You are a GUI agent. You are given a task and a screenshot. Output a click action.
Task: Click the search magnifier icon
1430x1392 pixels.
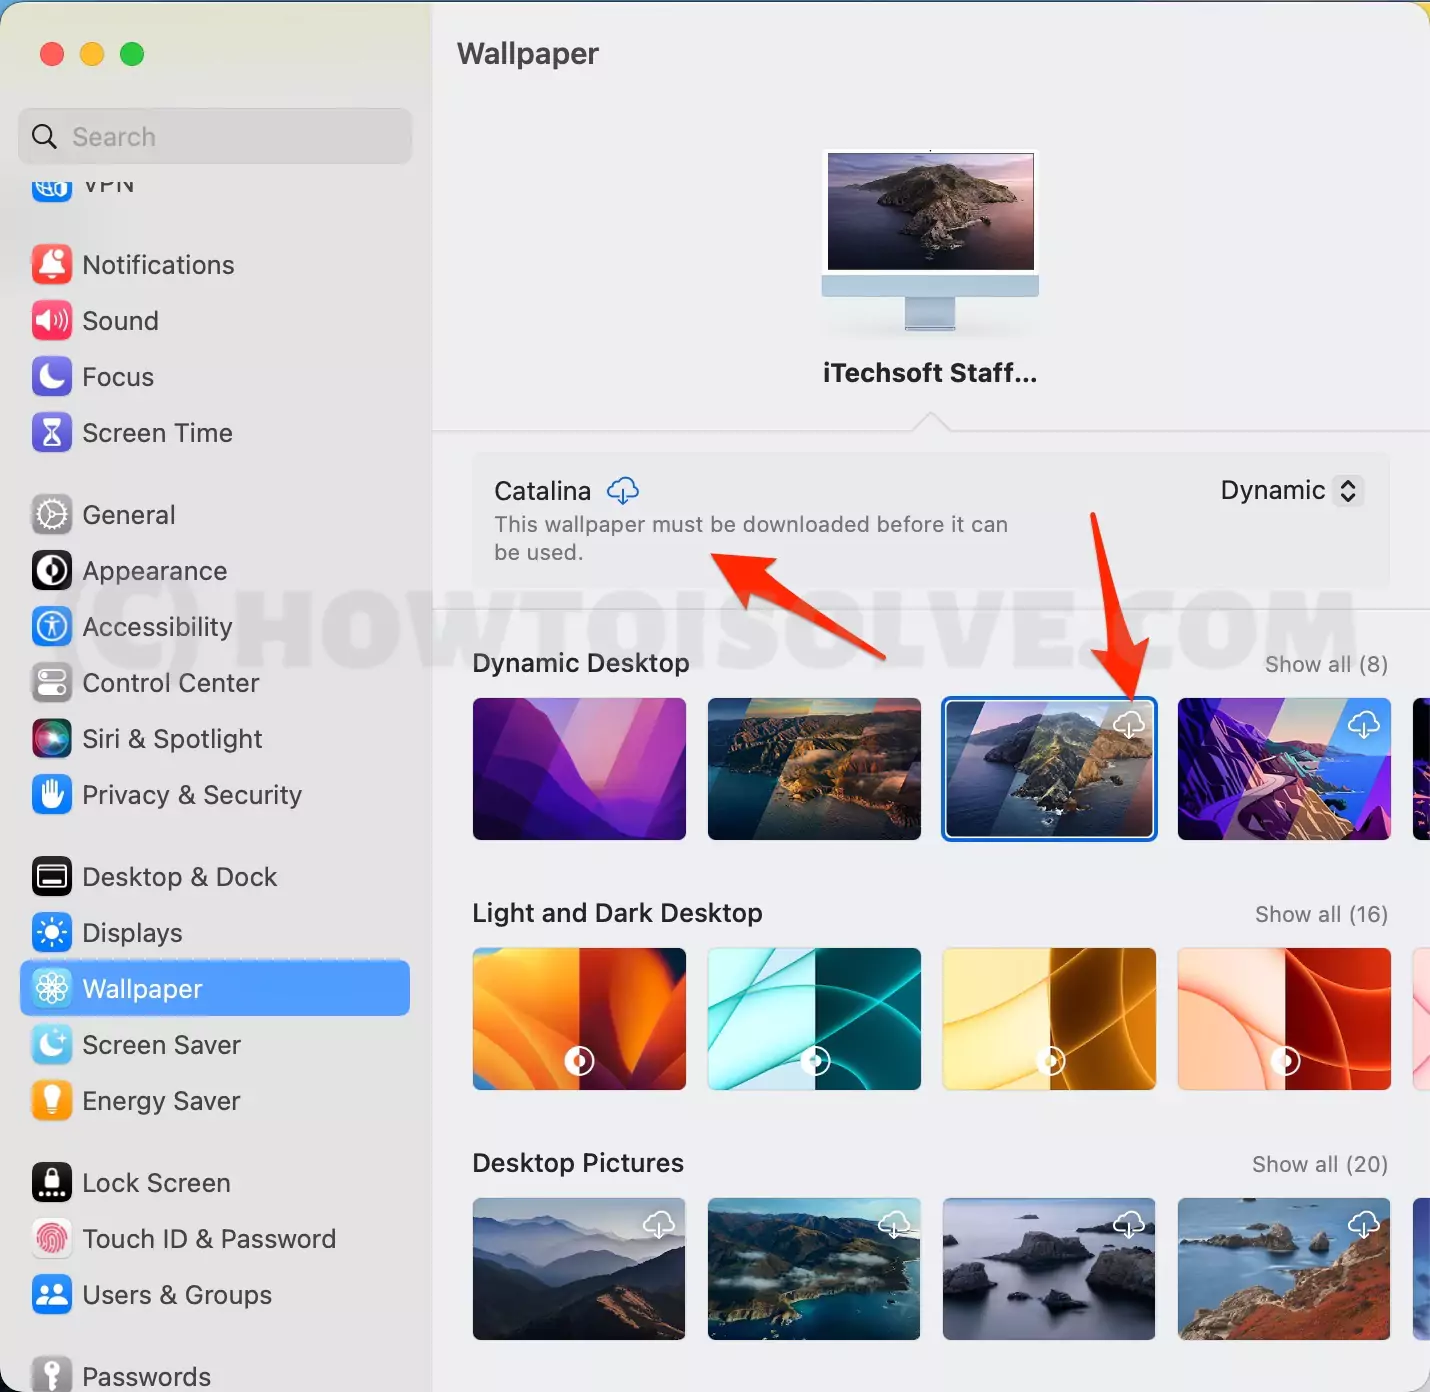tap(44, 136)
